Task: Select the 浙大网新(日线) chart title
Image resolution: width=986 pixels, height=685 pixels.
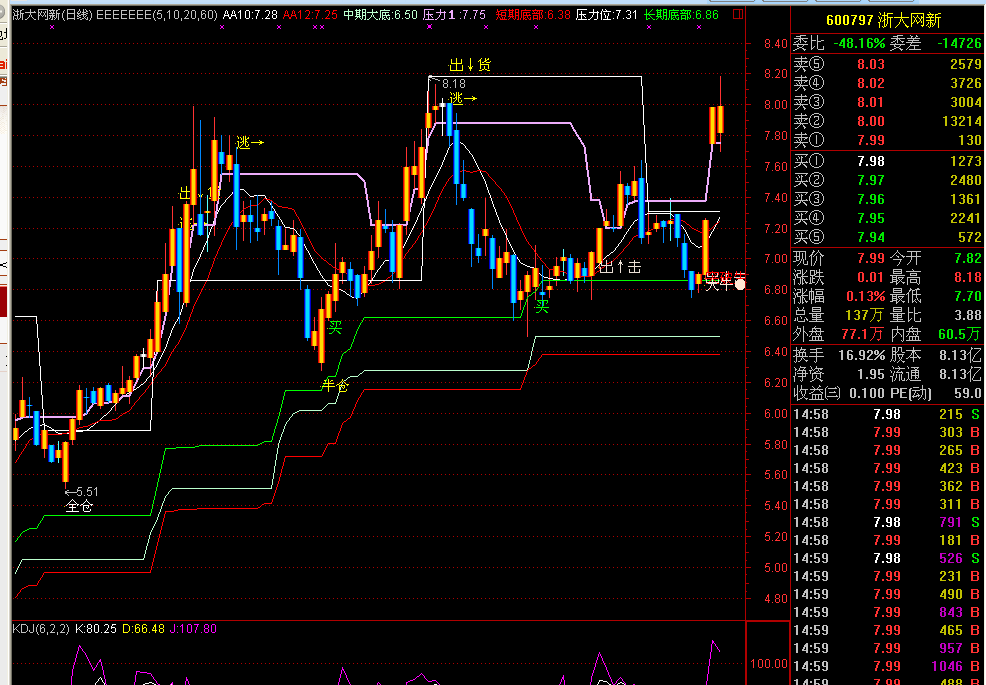Action: pyautogui.click(x=50, y=15)
